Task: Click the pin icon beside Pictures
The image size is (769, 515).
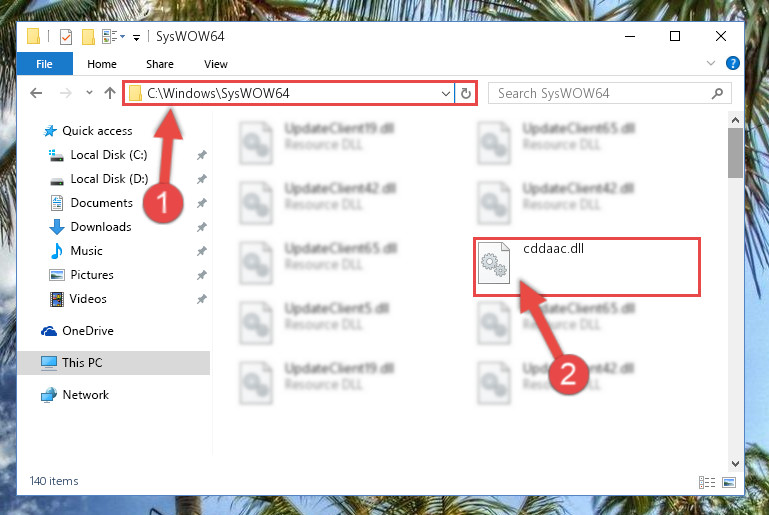Action: tap(202, 275)
